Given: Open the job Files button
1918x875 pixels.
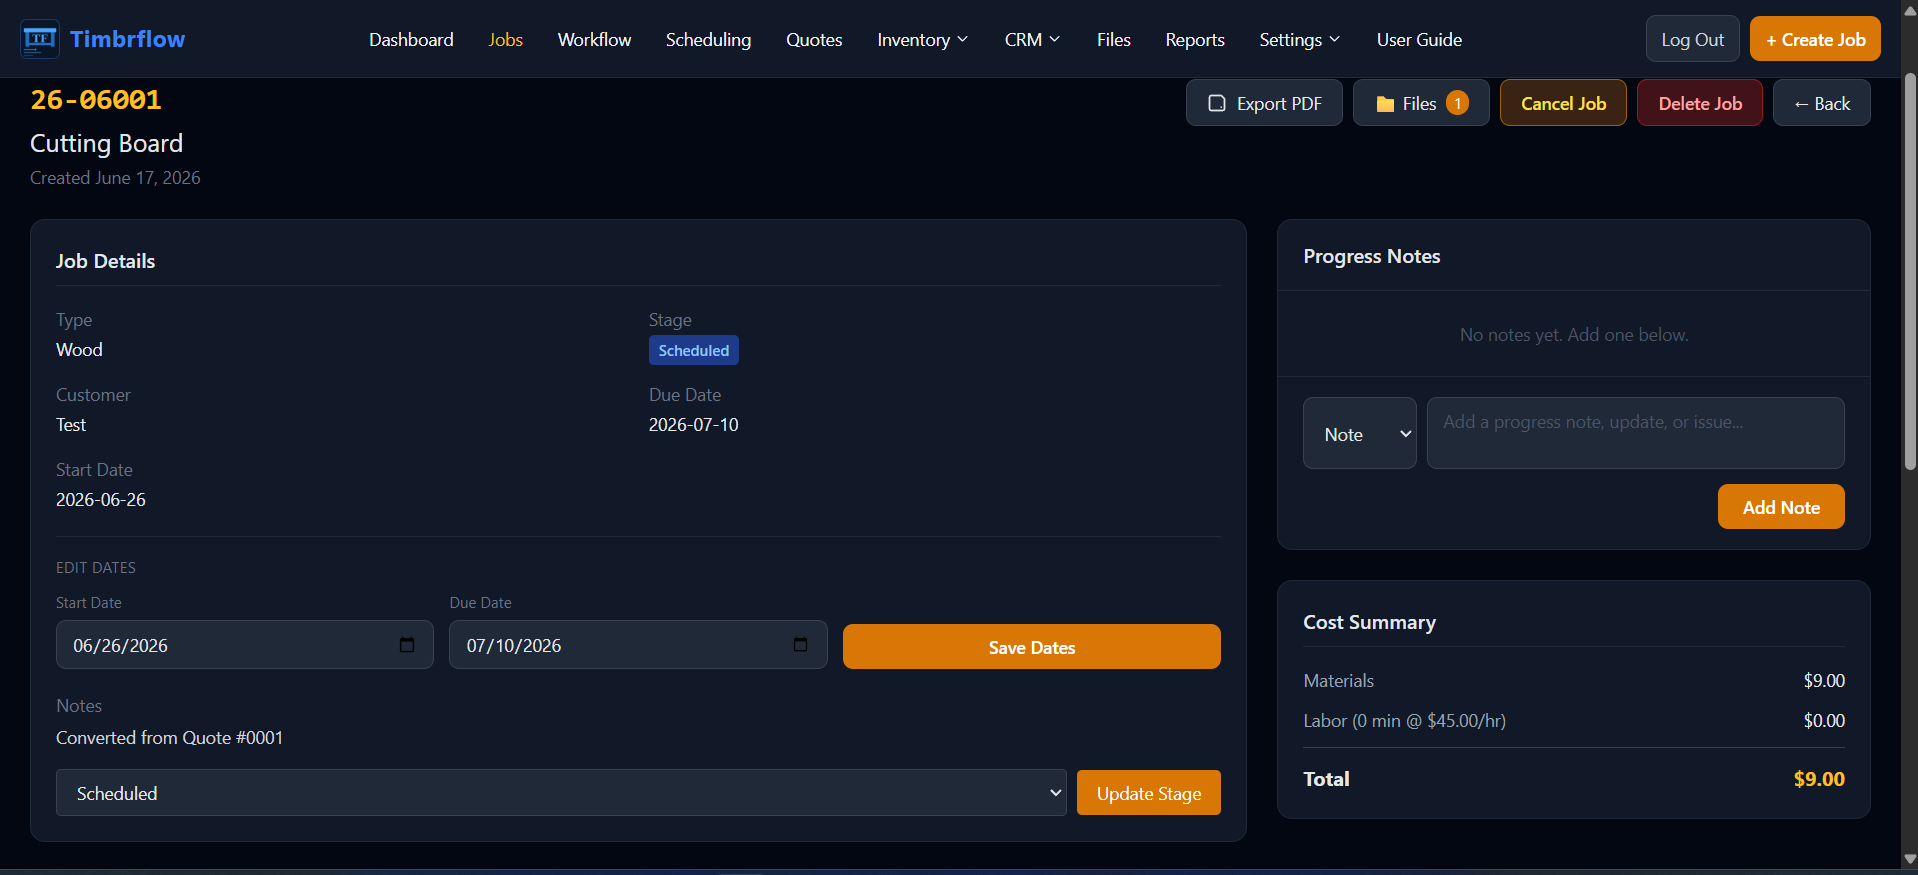Looking at the screenshot, I should 1421,103.
